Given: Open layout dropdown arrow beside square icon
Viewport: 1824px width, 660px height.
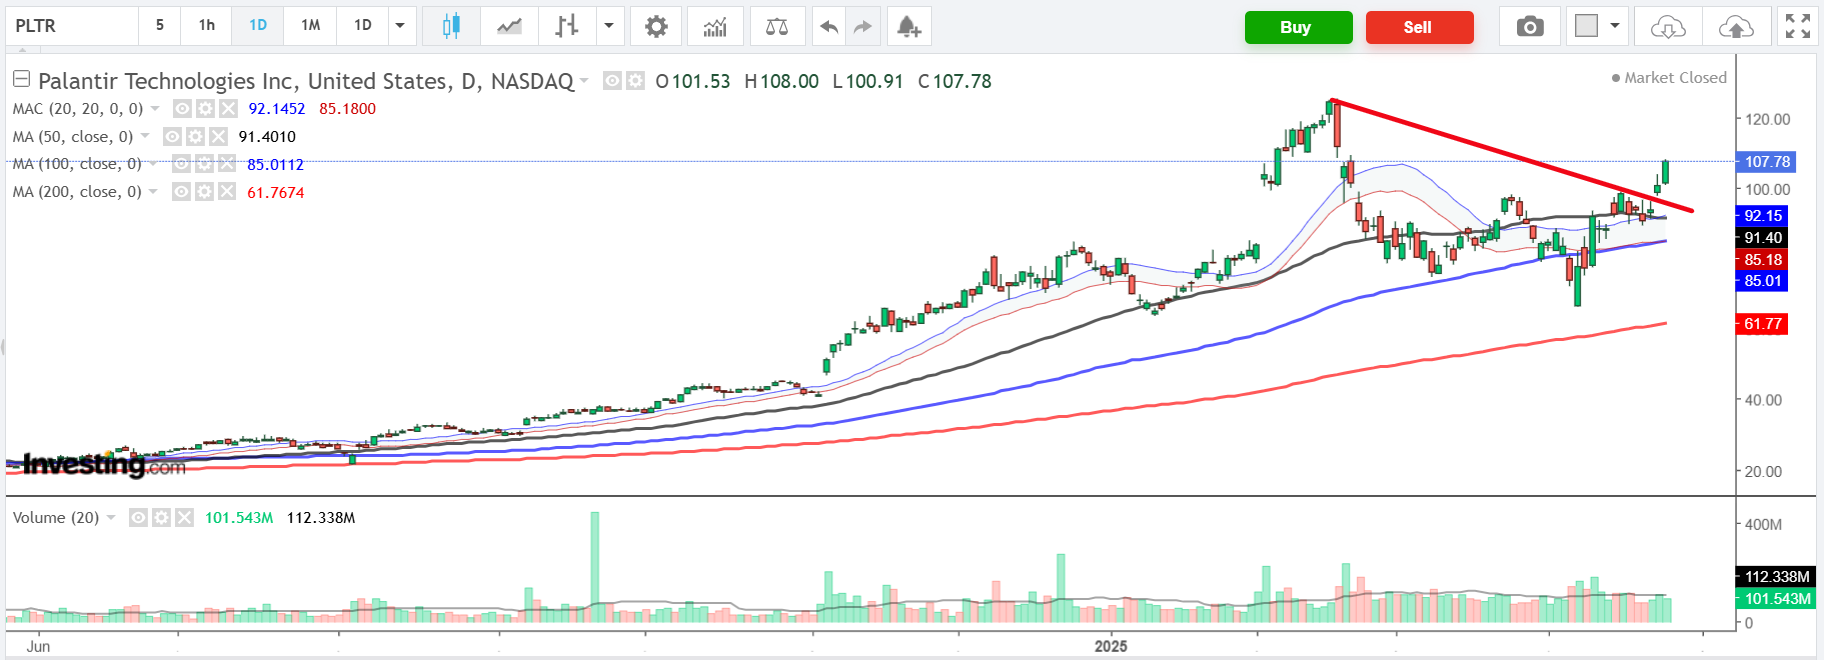Looking at the screenshot, I should coord(1614,26).
